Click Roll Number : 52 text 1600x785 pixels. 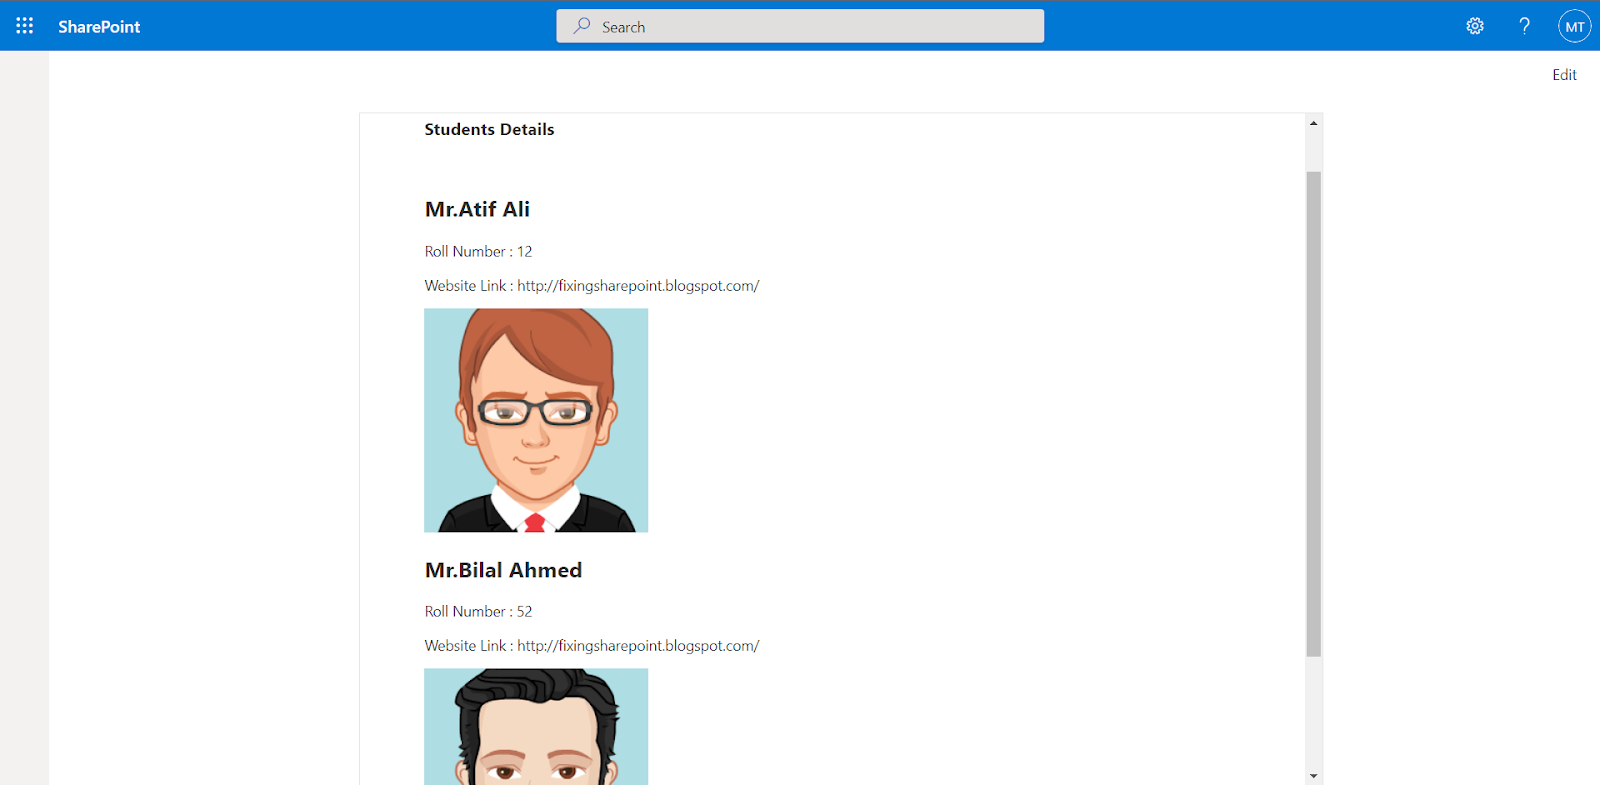click(x=478, y=611)
